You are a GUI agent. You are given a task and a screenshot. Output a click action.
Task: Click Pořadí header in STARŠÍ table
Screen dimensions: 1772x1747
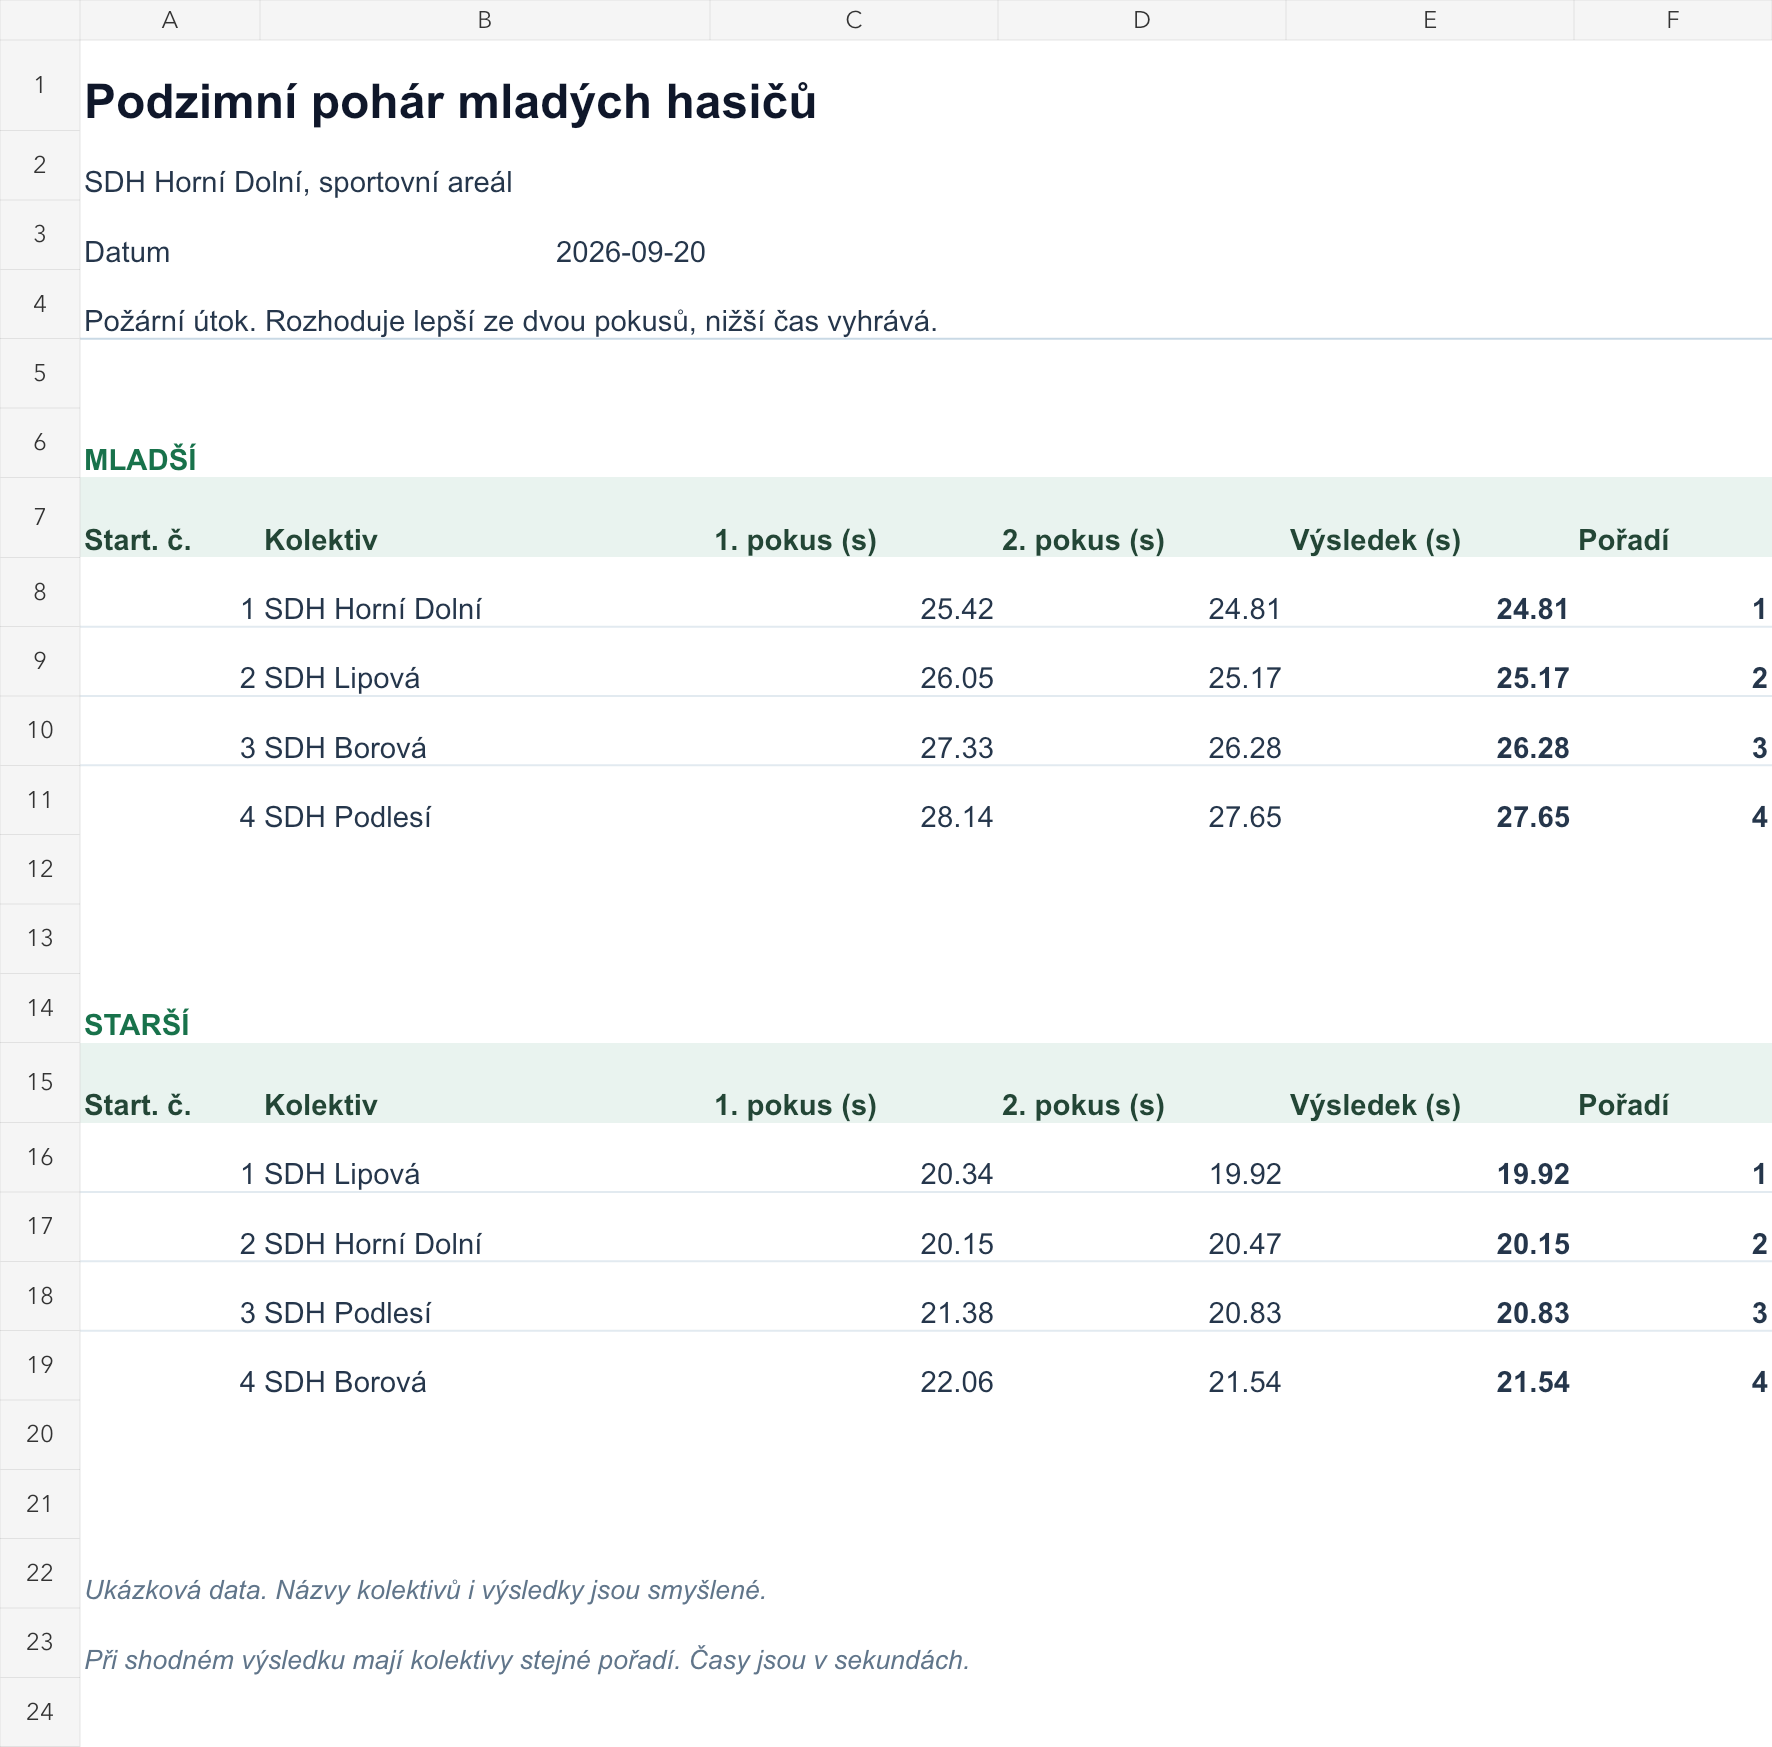tap(1623, 1105)
